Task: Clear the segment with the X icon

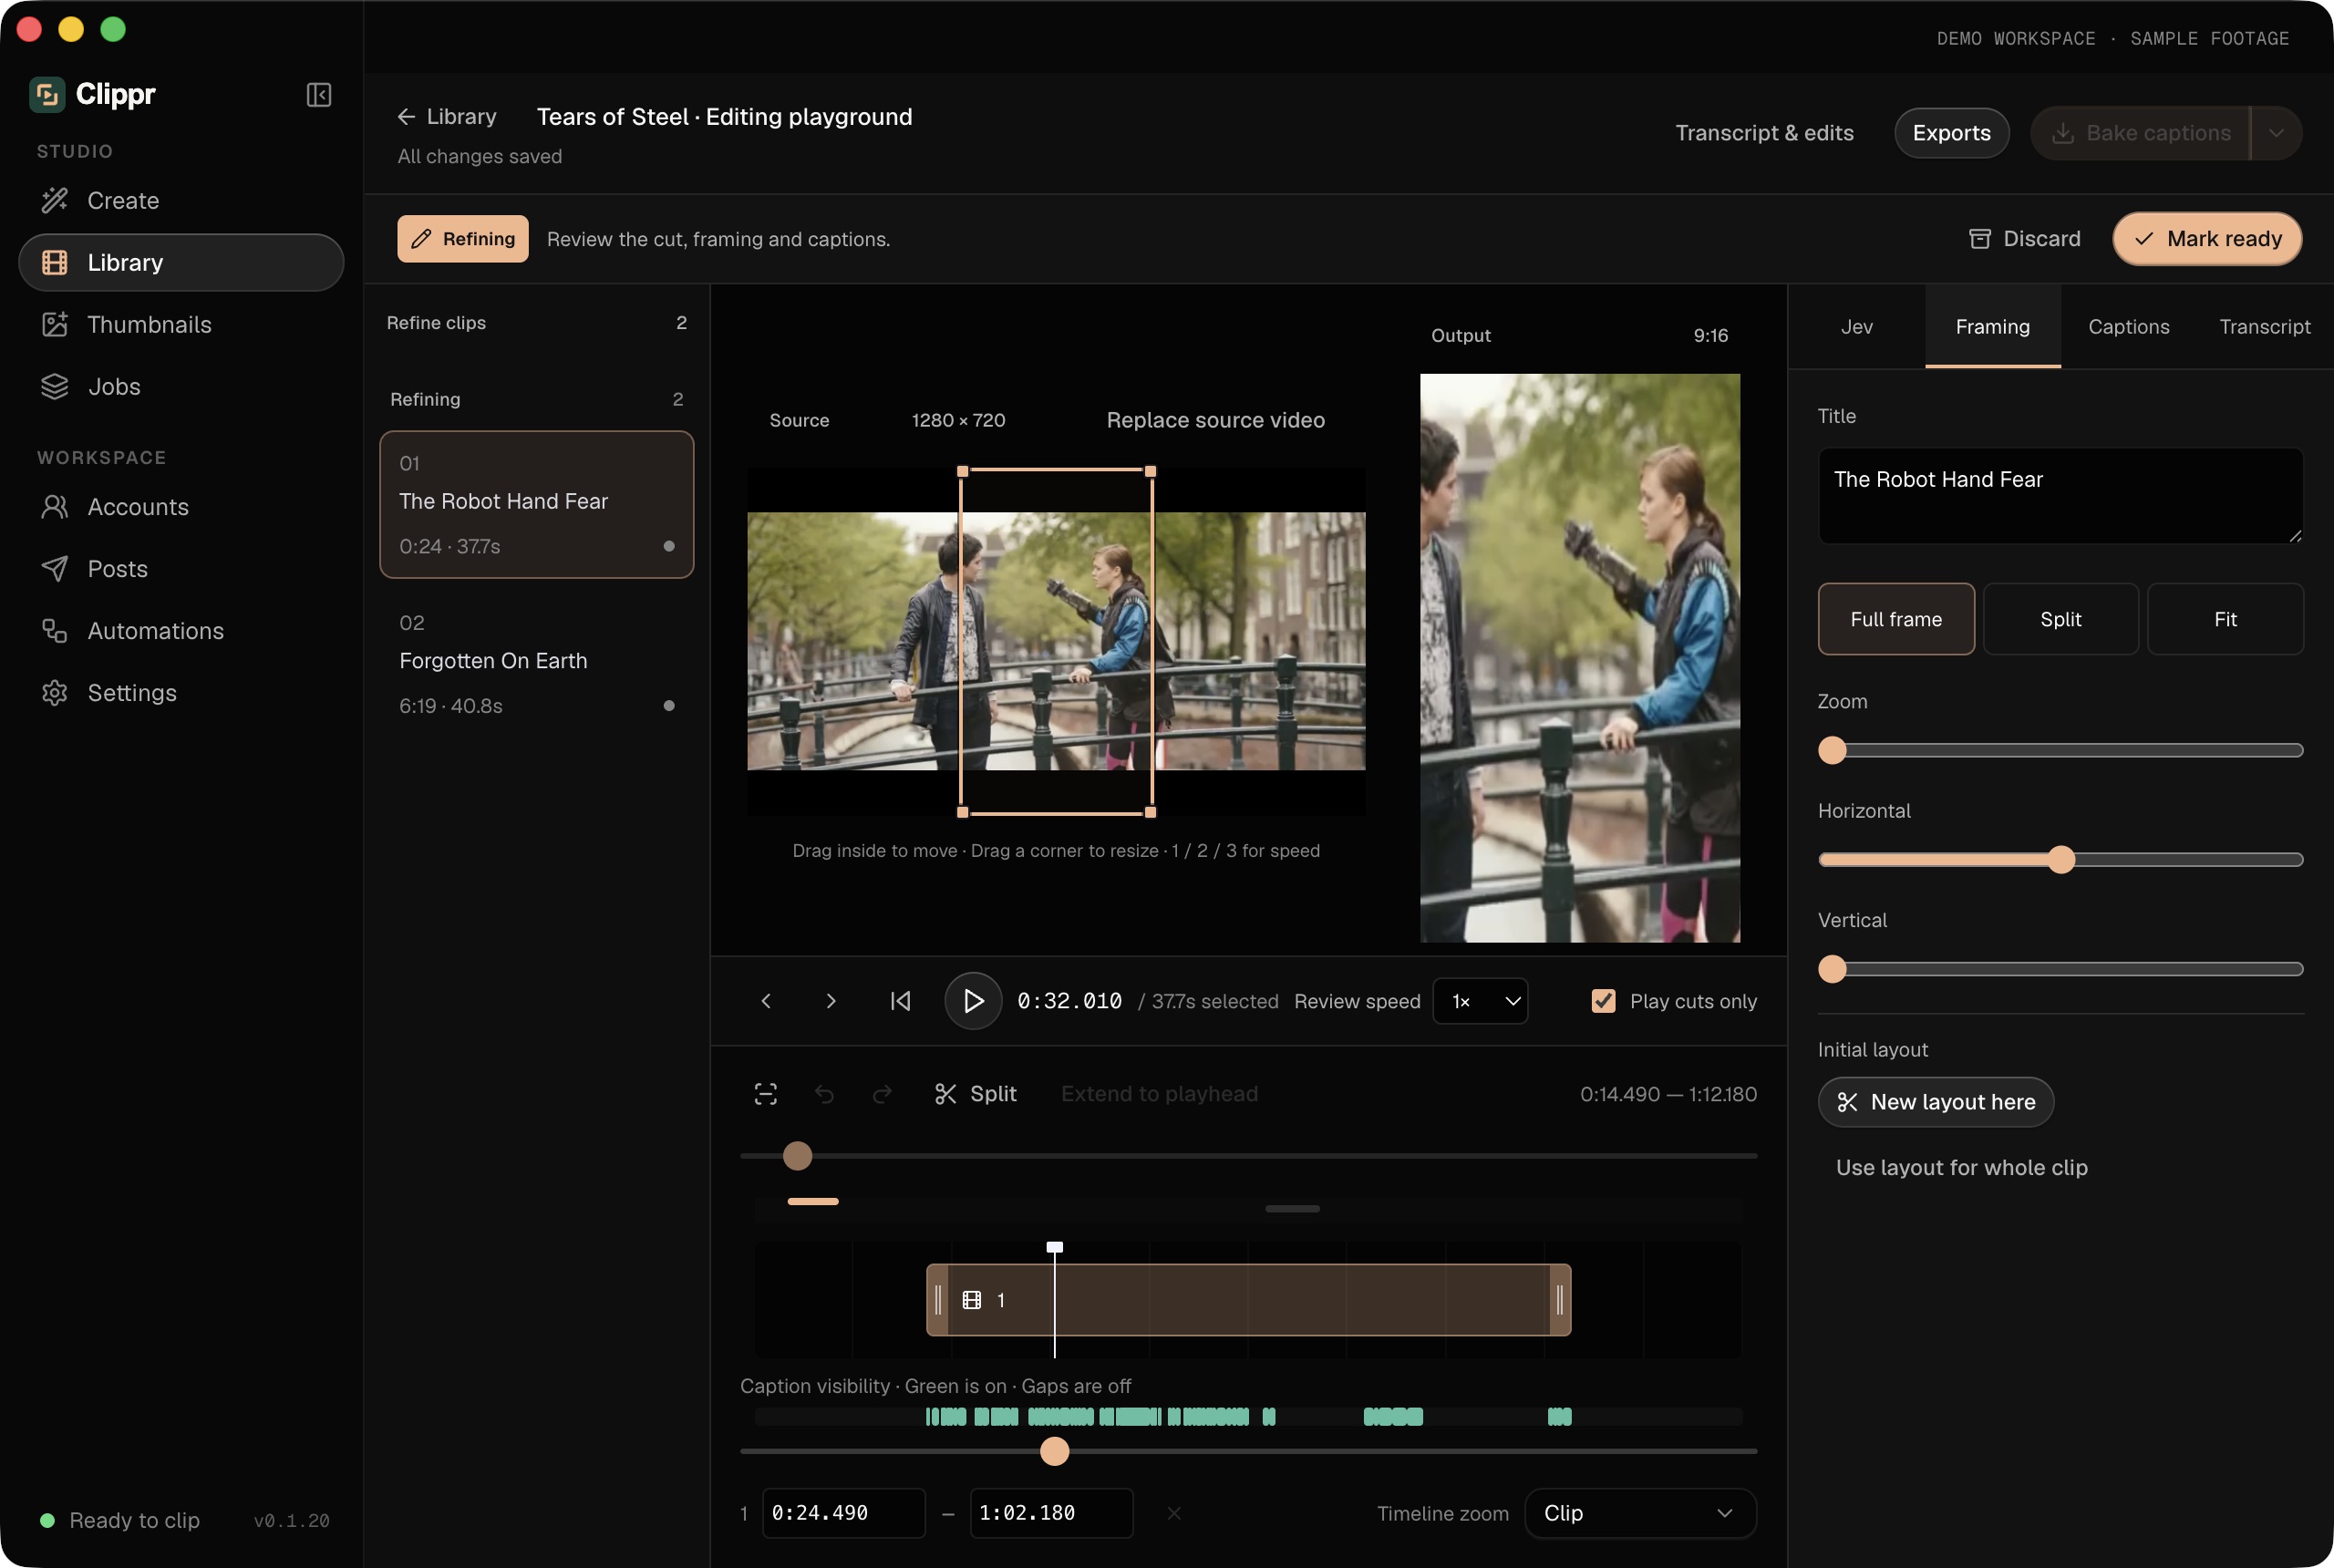Action: coord(1174,1513)
